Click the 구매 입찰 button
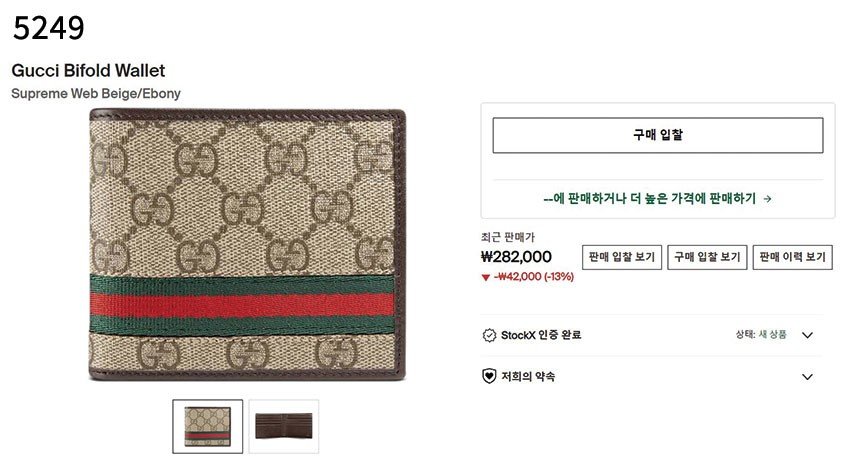 [x=657, y=135]
